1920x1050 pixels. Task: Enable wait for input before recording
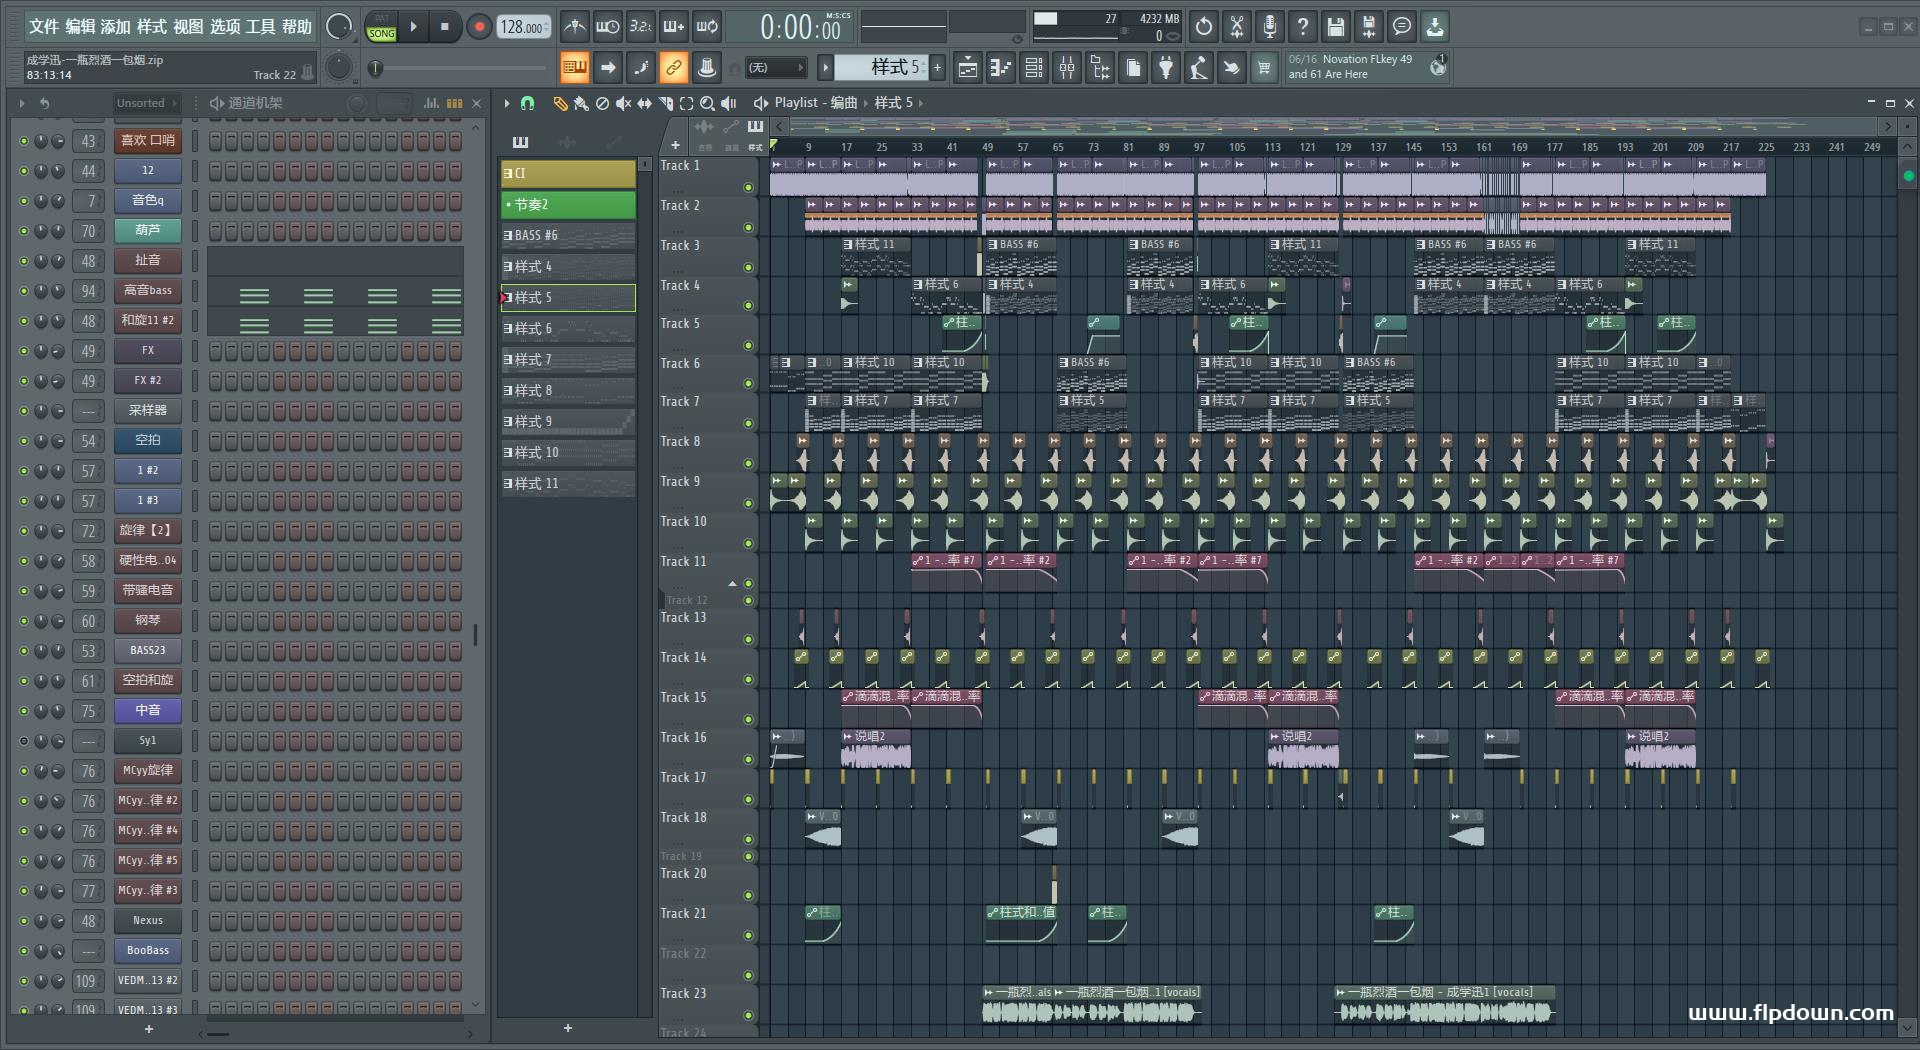pos(607,27)
